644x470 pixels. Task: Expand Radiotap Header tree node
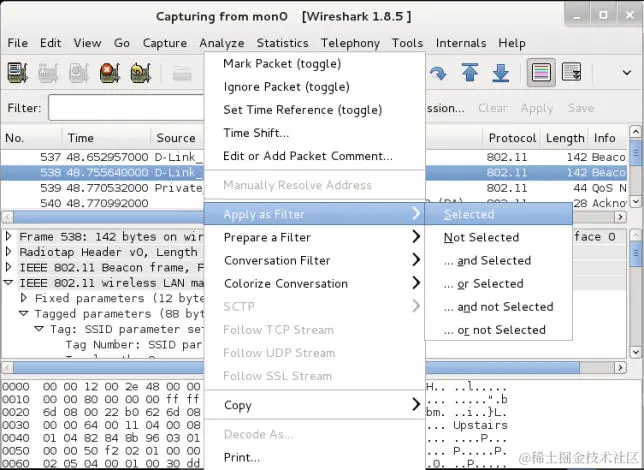click(x=8, y=251)
